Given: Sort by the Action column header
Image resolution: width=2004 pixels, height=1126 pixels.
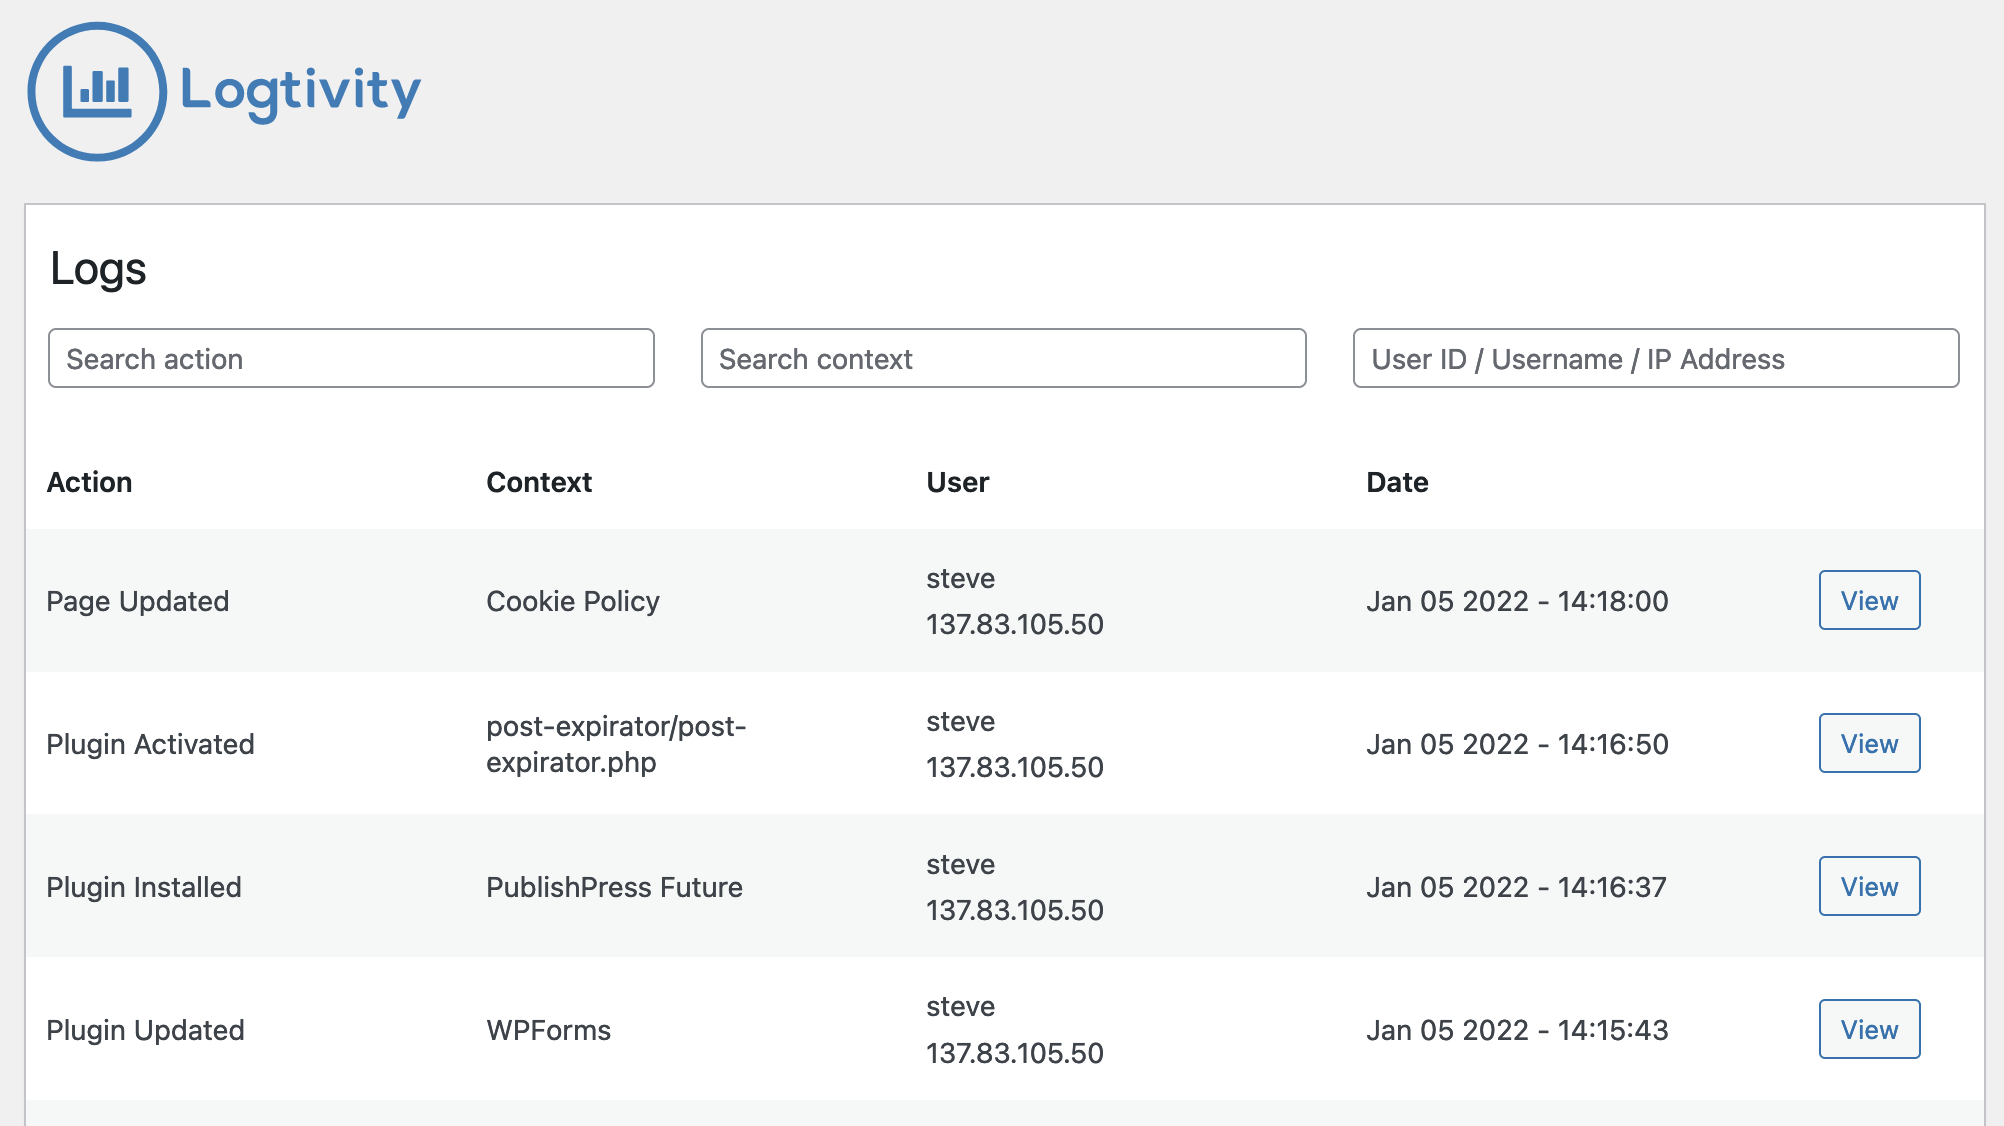Looking at the screenshot, I should pyautogui.click(x=90, y=482).
